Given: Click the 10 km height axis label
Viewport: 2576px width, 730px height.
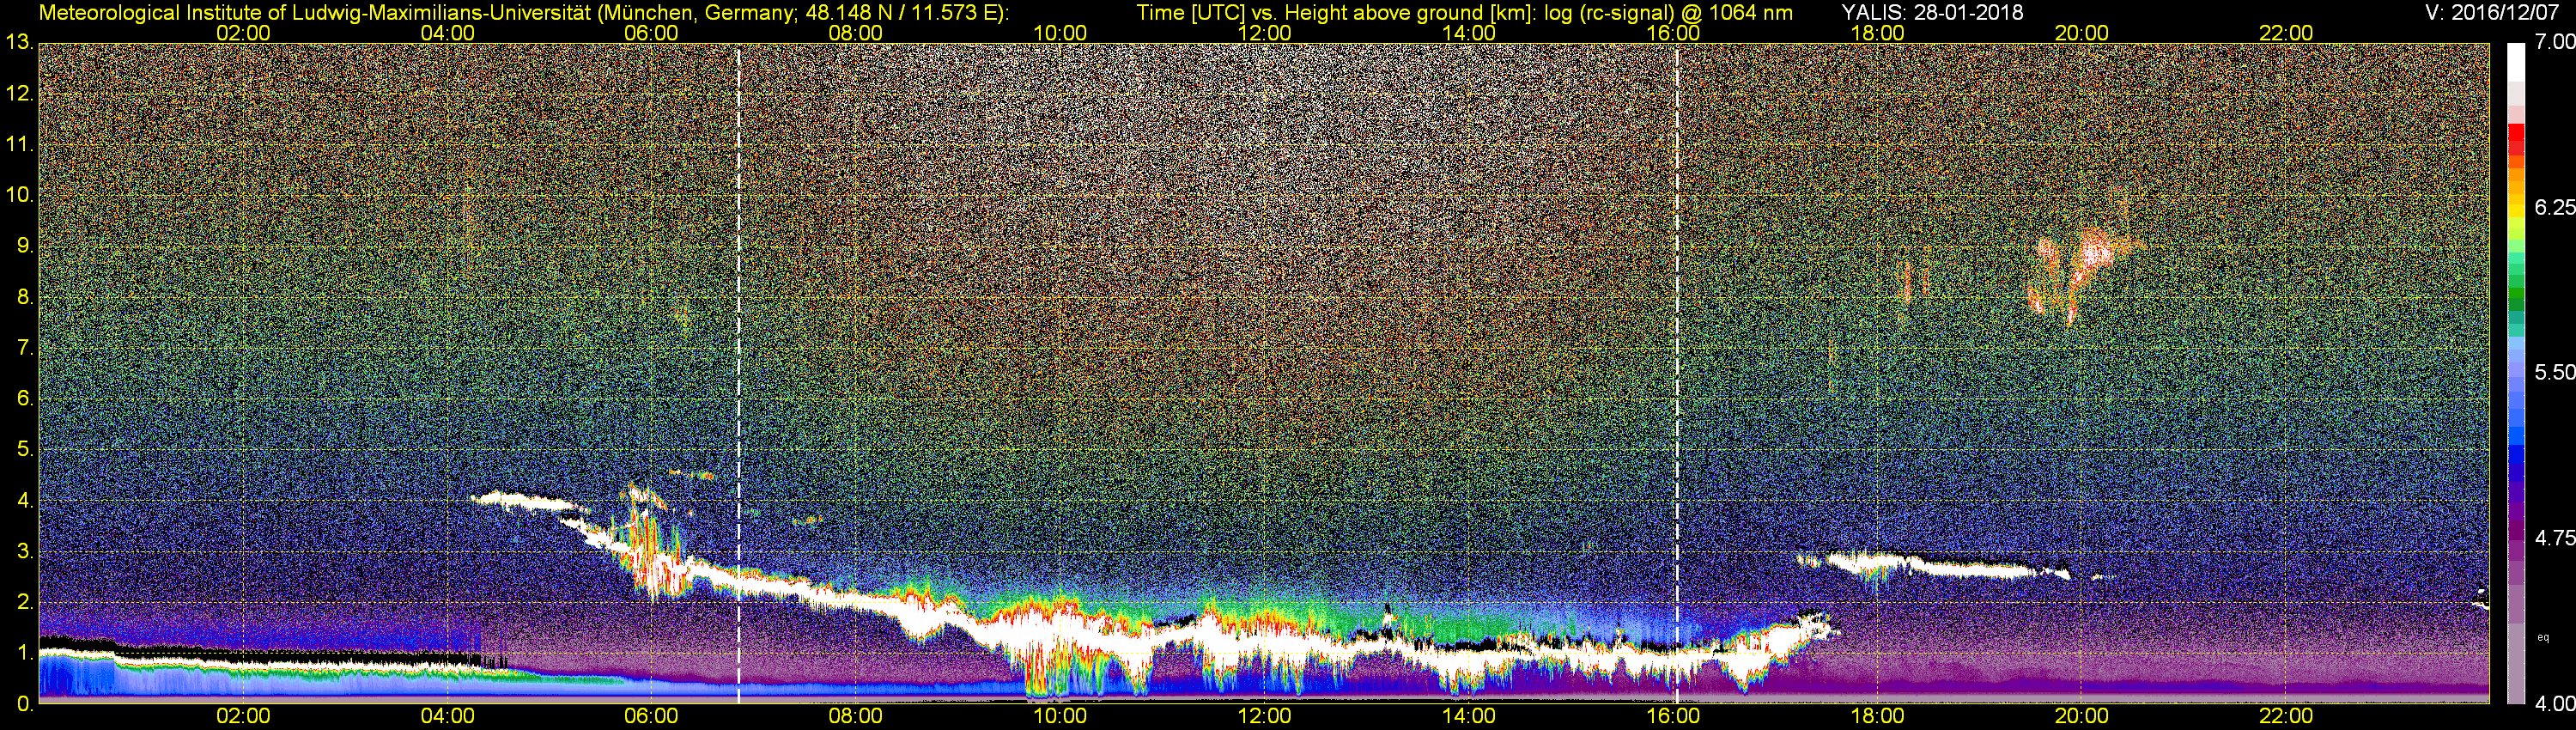Looking at the screenshot, I should [18, 195].
